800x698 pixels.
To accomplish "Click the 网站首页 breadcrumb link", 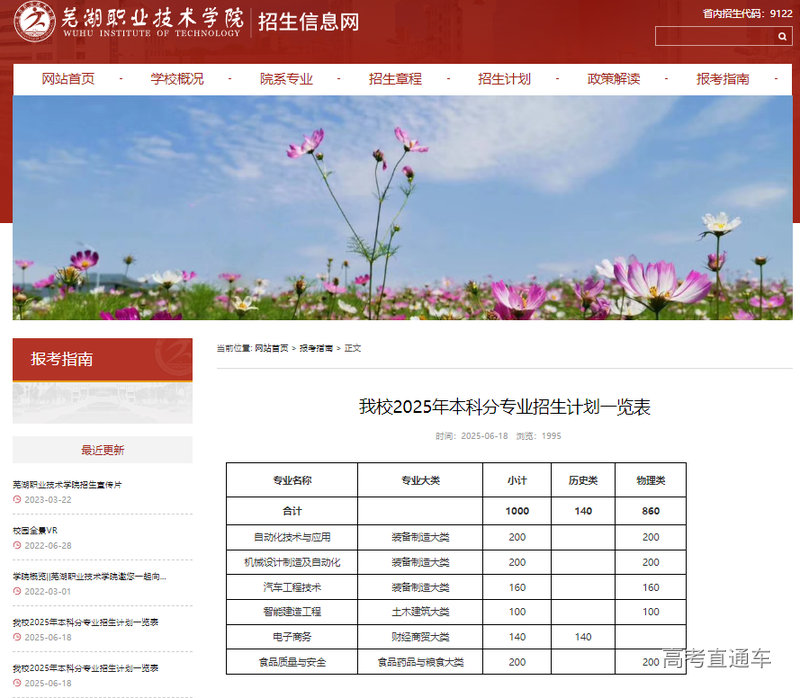I will 271,348.
